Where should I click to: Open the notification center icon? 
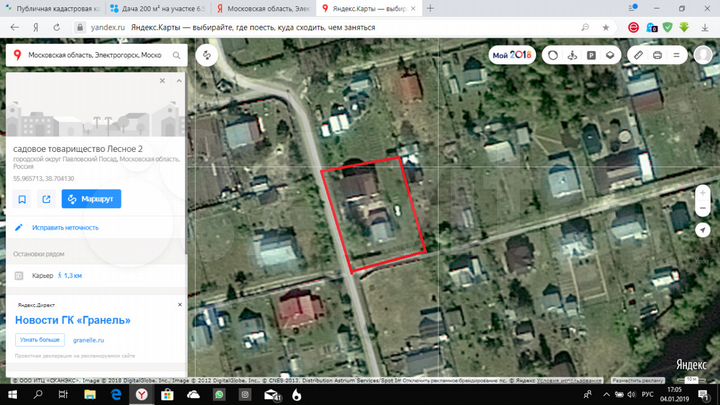tap(703, 394)
